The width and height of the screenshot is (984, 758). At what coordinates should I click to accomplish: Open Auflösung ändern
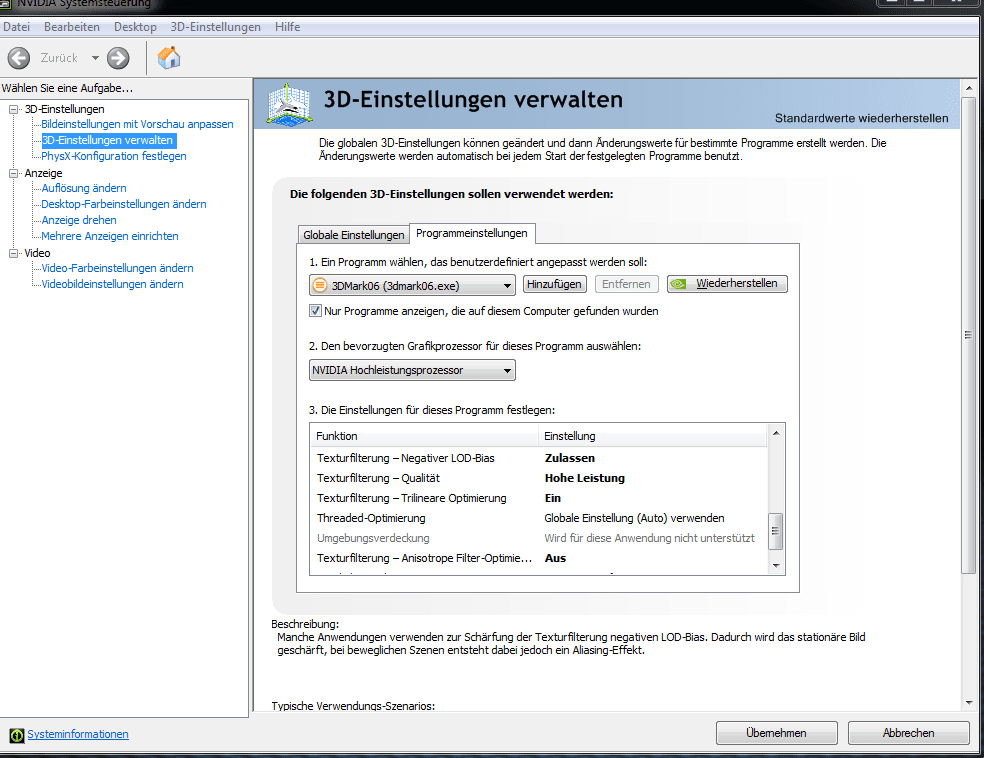[84, 188]
